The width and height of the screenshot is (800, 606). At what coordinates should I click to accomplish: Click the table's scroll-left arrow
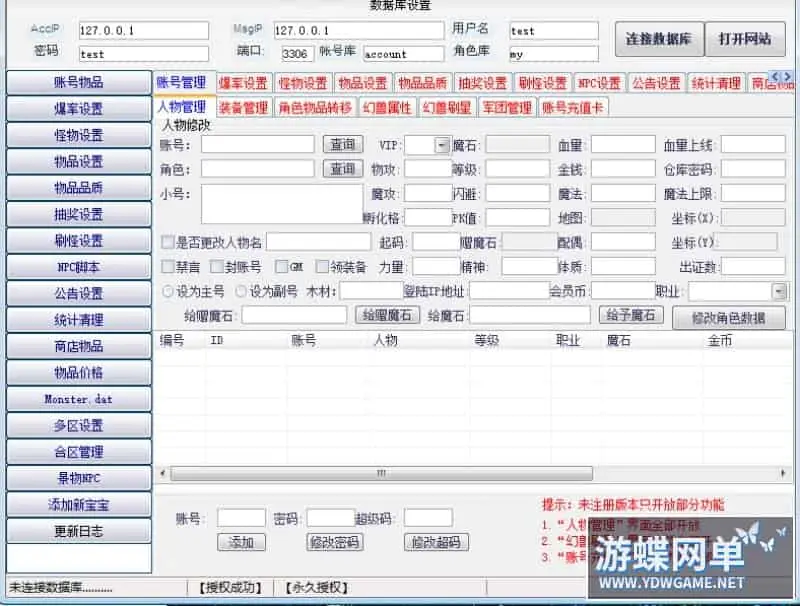pyautogui.click(x=163, y=473)
